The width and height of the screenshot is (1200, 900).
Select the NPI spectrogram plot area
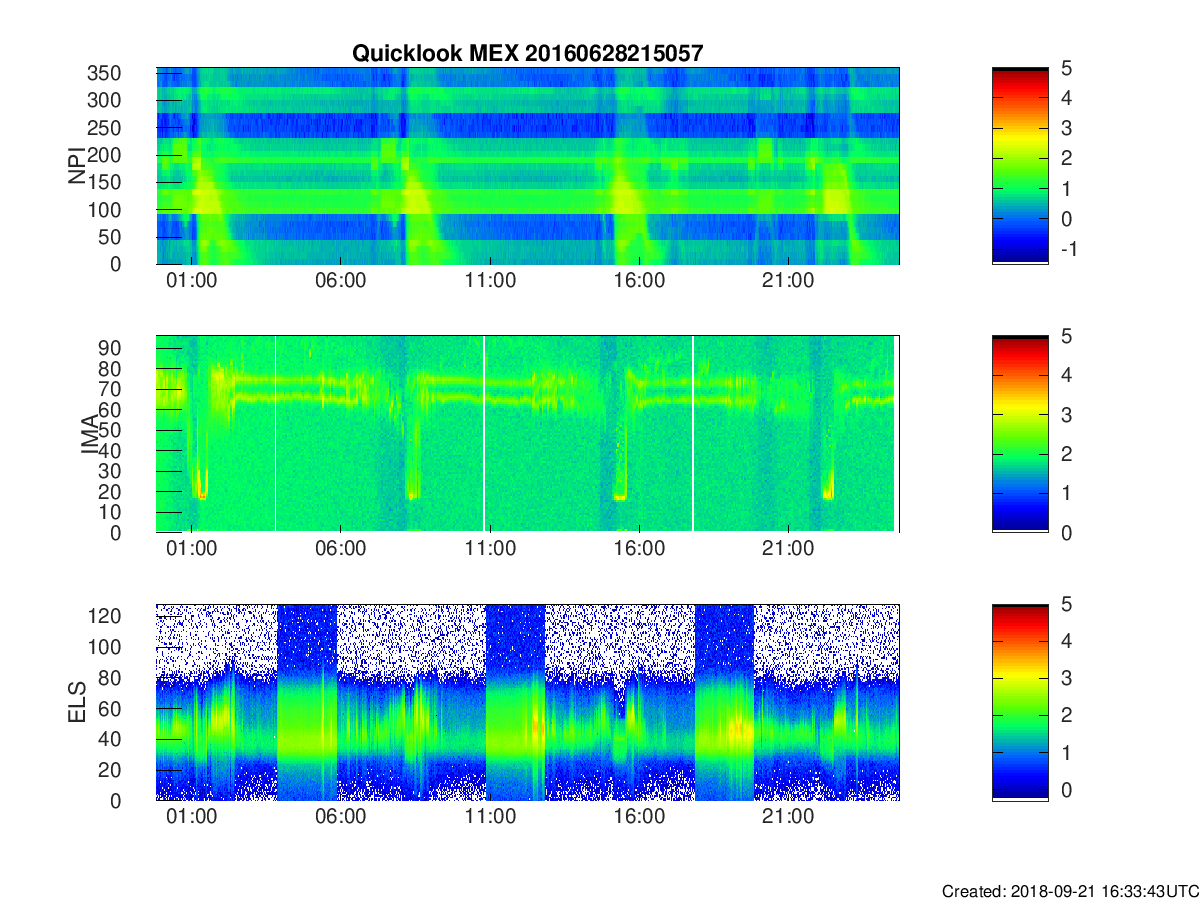528,166
